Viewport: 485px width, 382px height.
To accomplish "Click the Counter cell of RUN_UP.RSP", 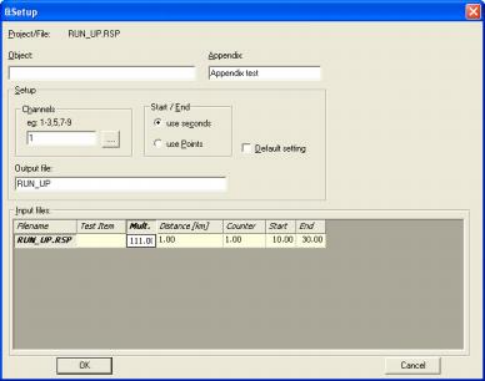I will click(244, 240).
